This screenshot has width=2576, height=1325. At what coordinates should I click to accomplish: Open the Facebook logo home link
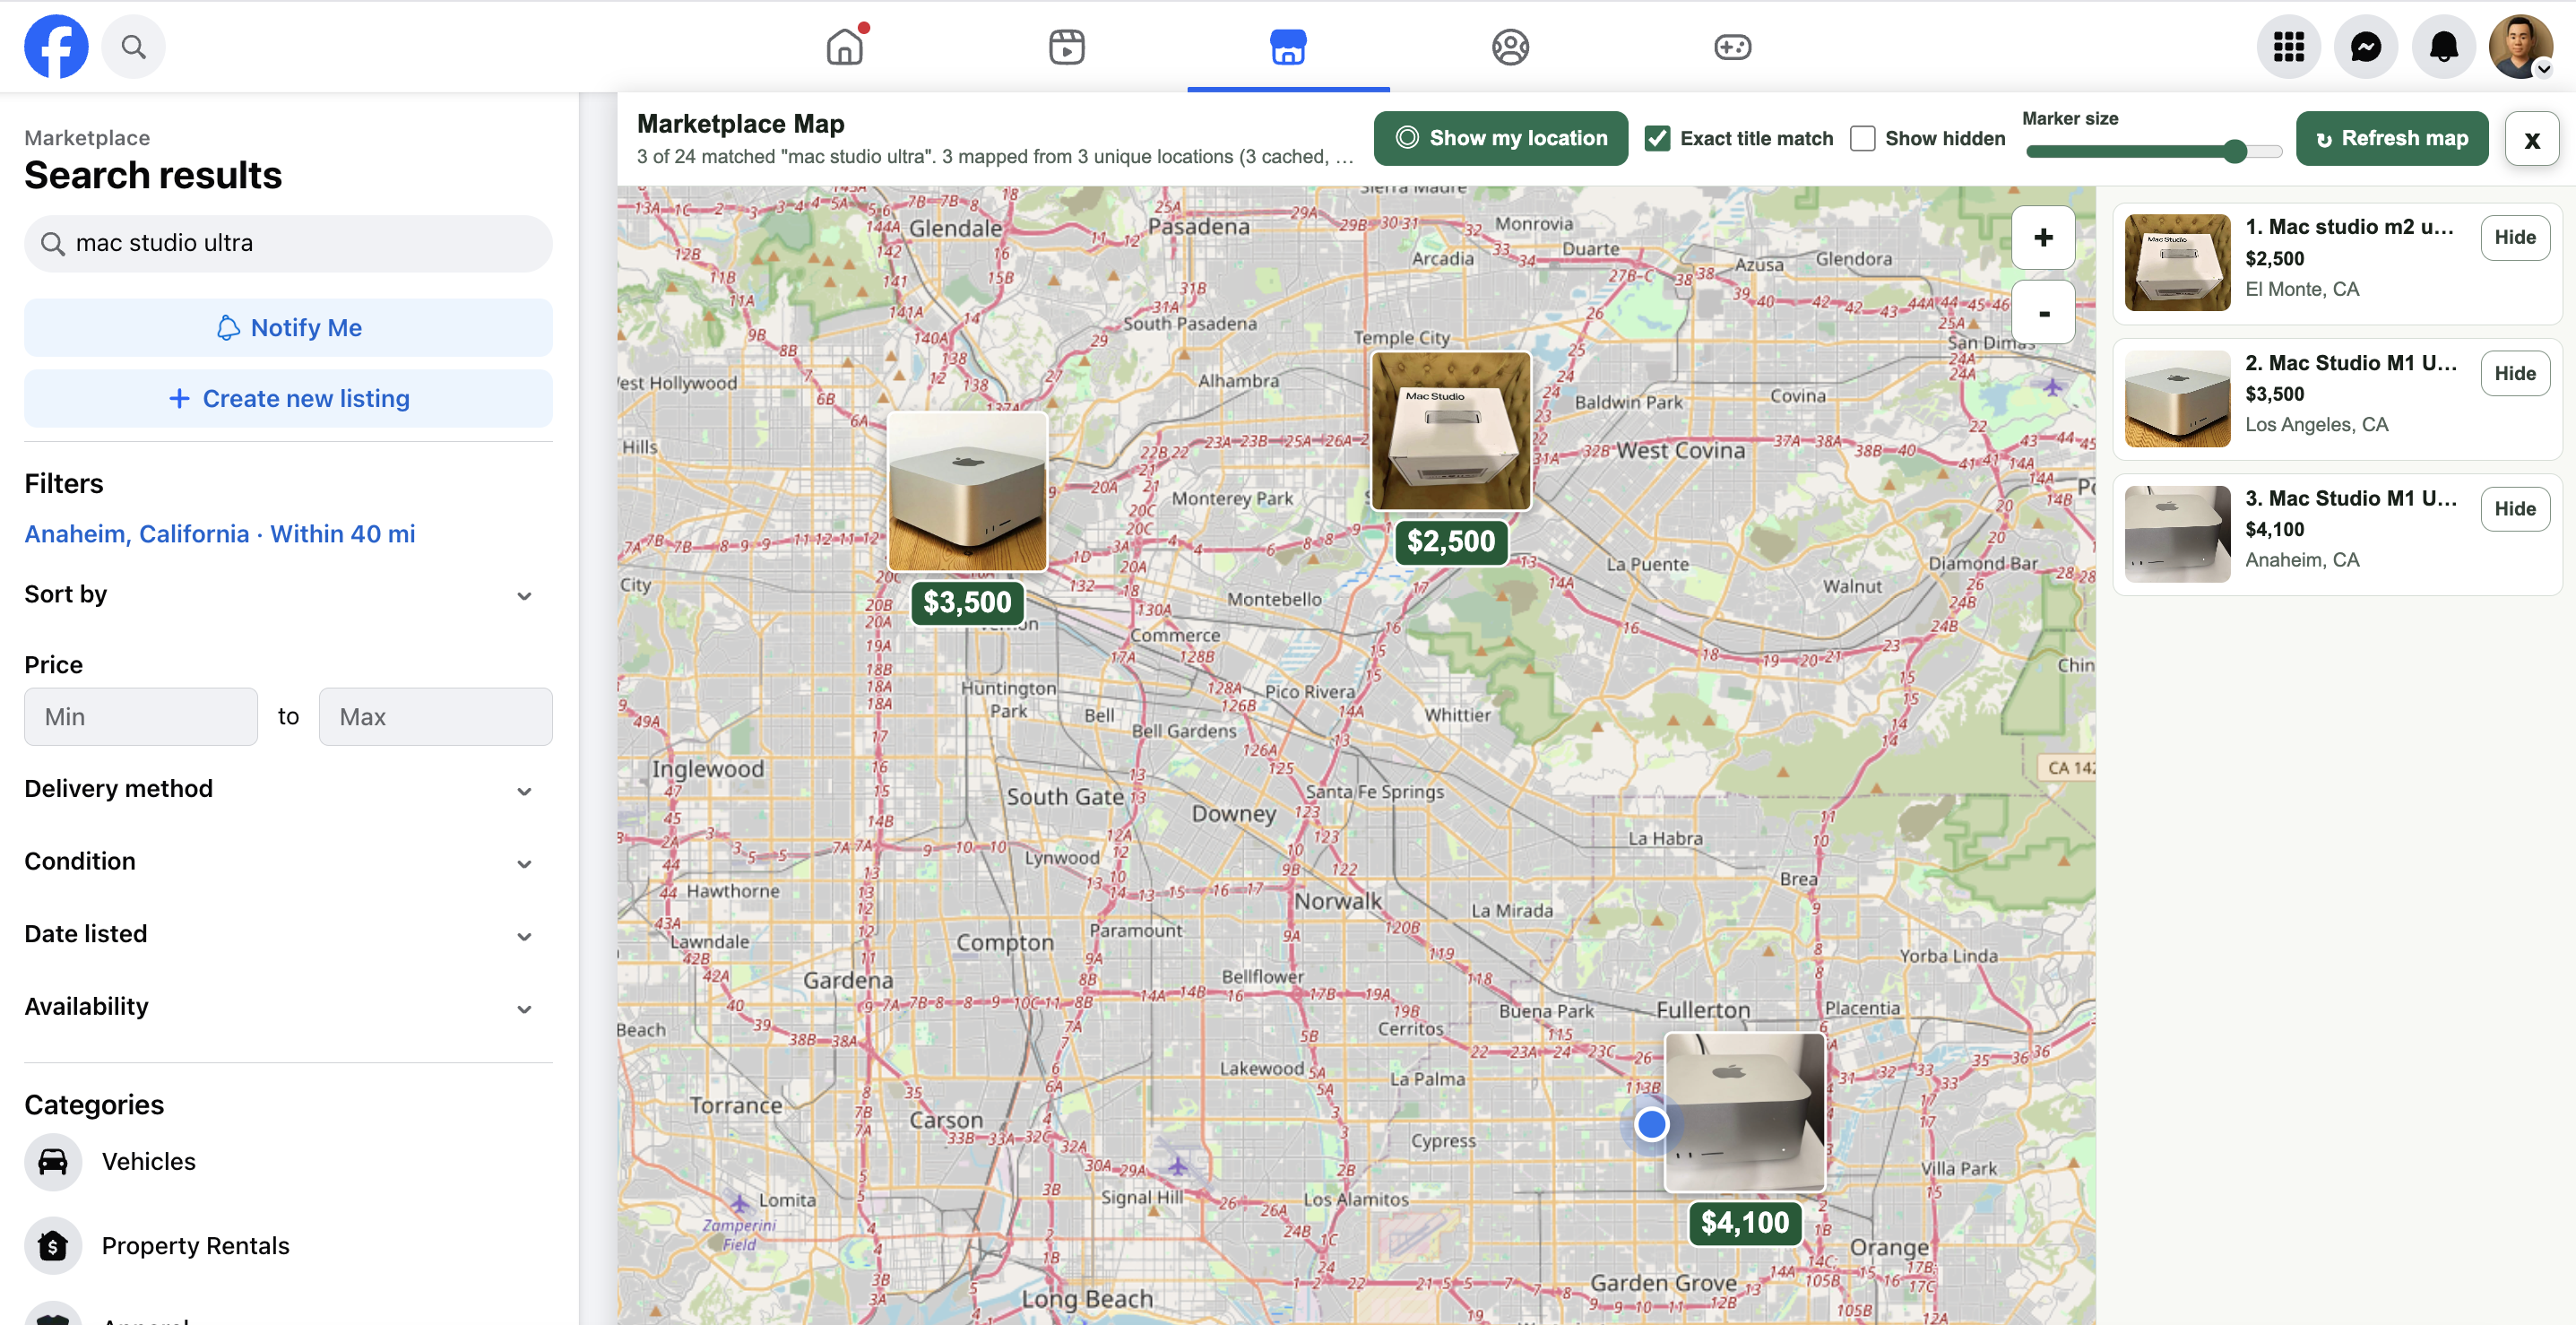tap(56, 46)
